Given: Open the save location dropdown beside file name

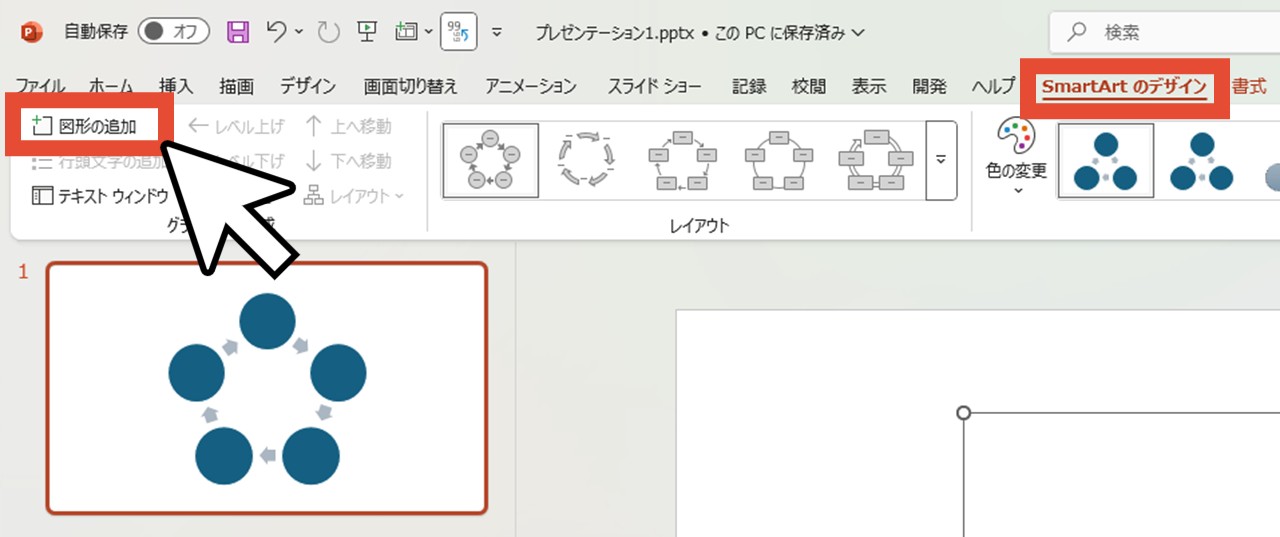Looking at the screenshot, I should [x=856, y=33].
